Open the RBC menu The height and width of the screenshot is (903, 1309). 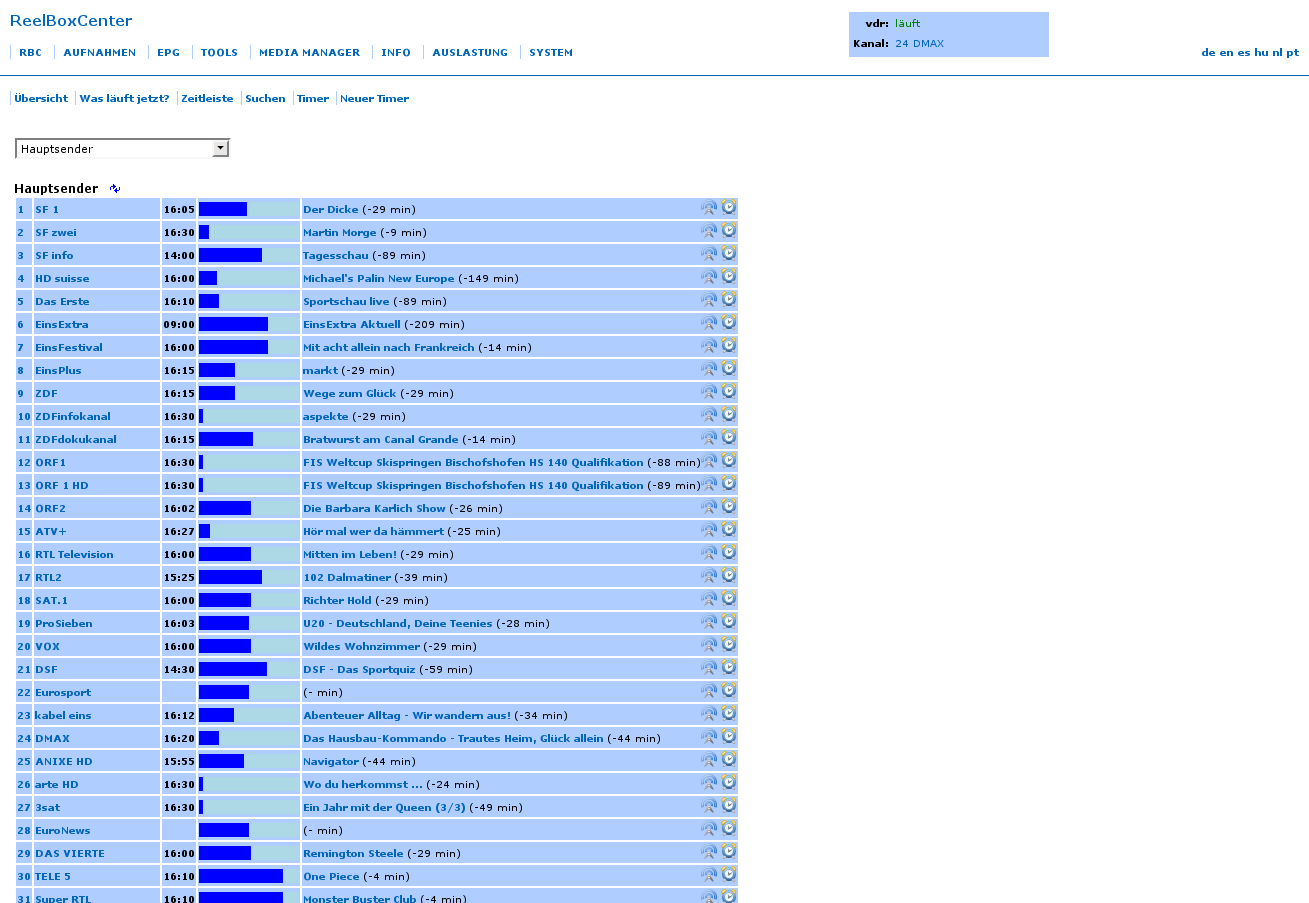(30, 53)
